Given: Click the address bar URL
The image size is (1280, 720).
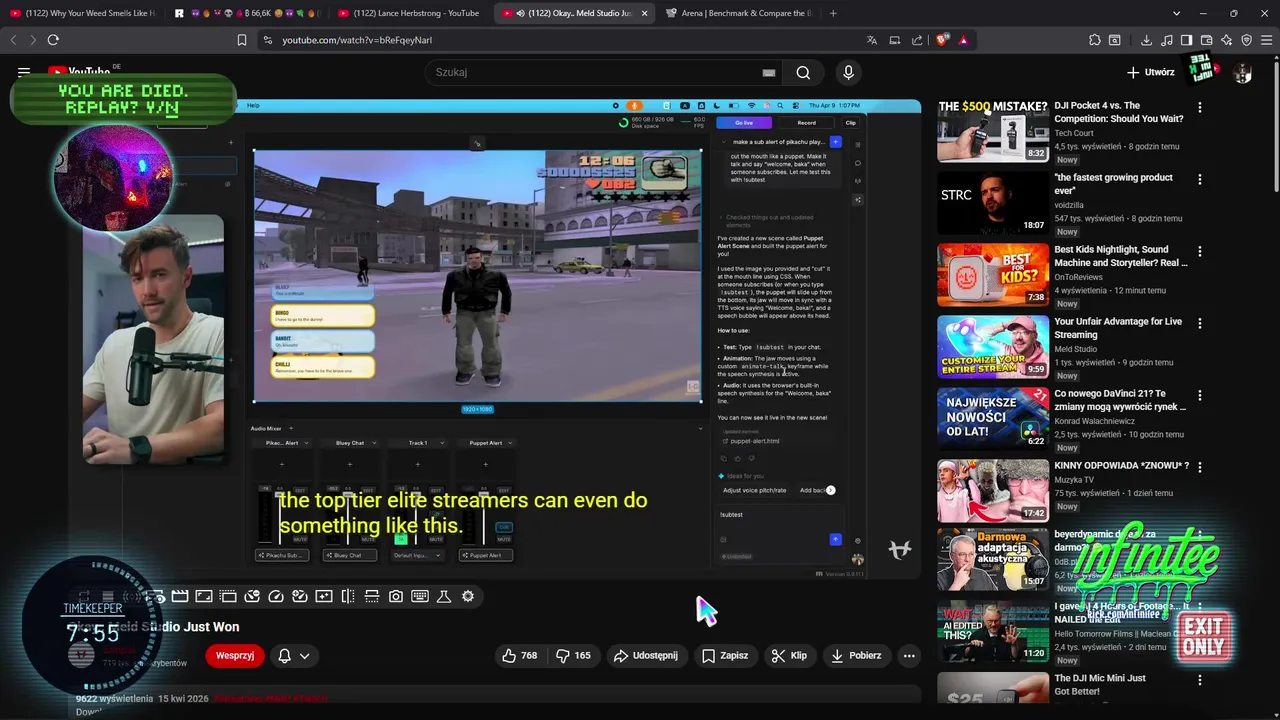Looking at the screenshot, I should [x=357, y=40].
